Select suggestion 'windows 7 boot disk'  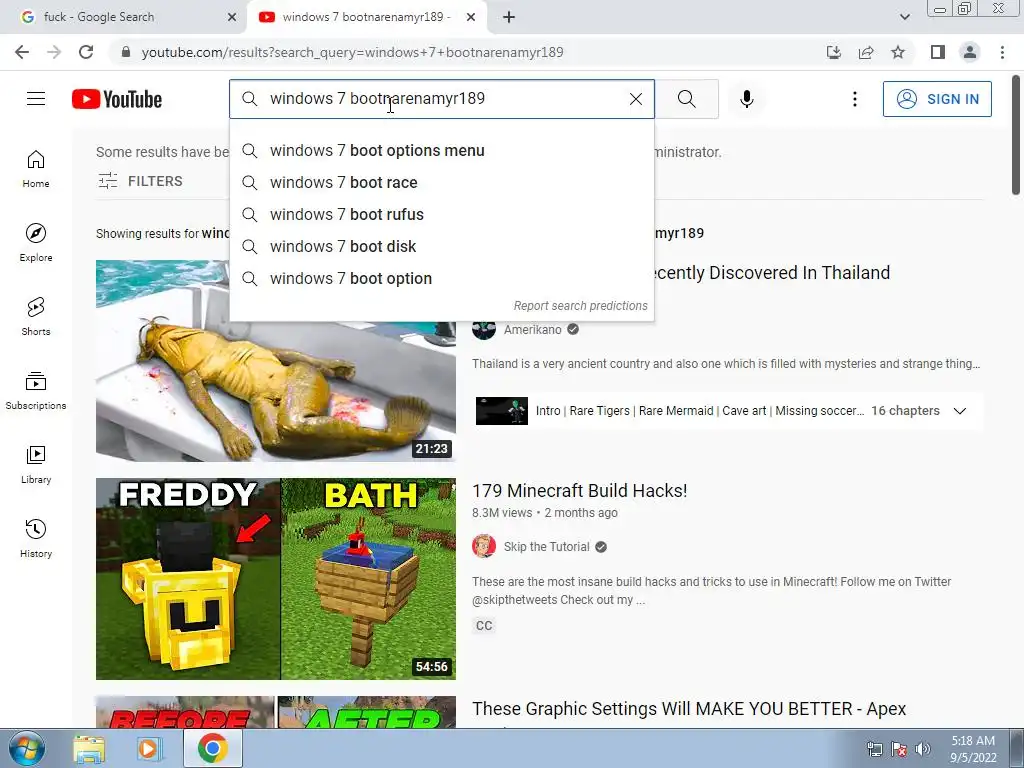pyautogui.click(x=441, y=247)
